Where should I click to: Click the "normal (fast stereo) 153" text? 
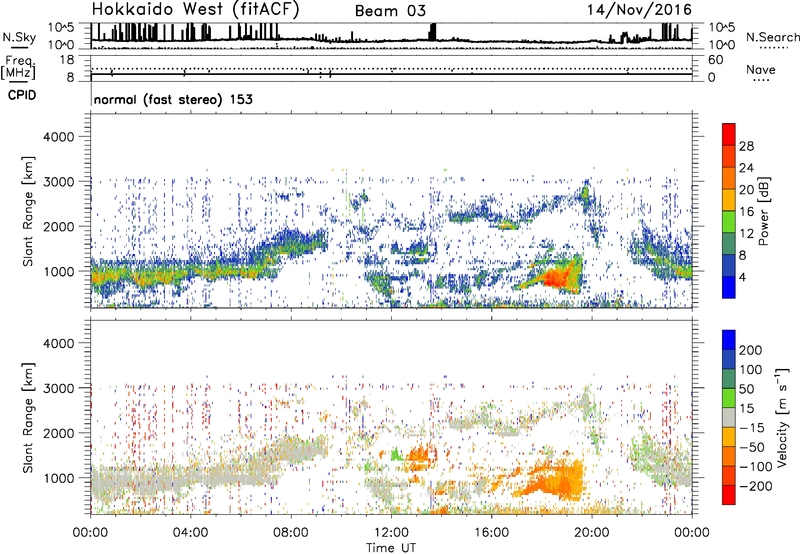pos(173,99)
